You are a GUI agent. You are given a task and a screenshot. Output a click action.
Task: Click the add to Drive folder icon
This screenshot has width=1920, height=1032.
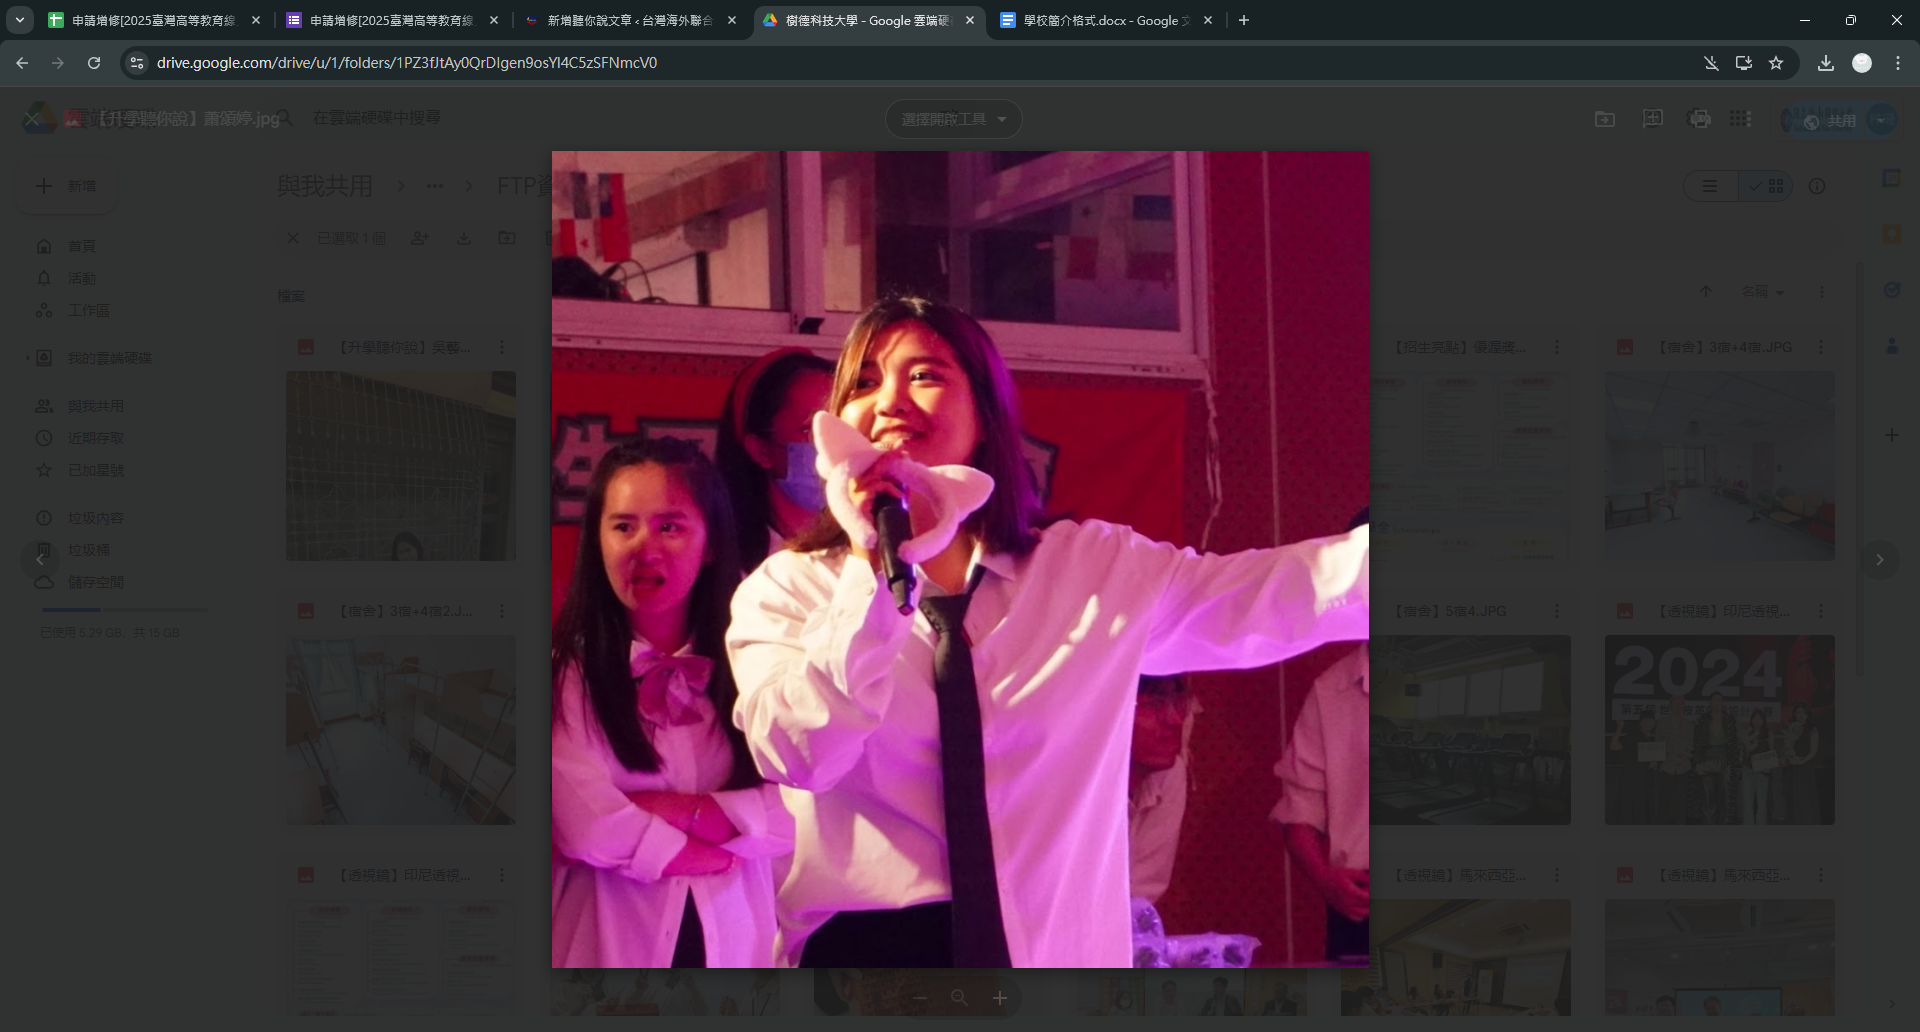(x=1605, y=119)
